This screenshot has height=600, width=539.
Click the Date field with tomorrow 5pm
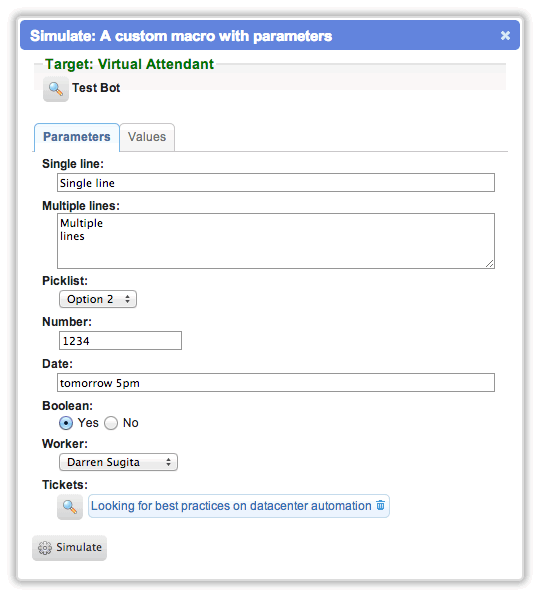pyautogui.click(x=276, y=383)
